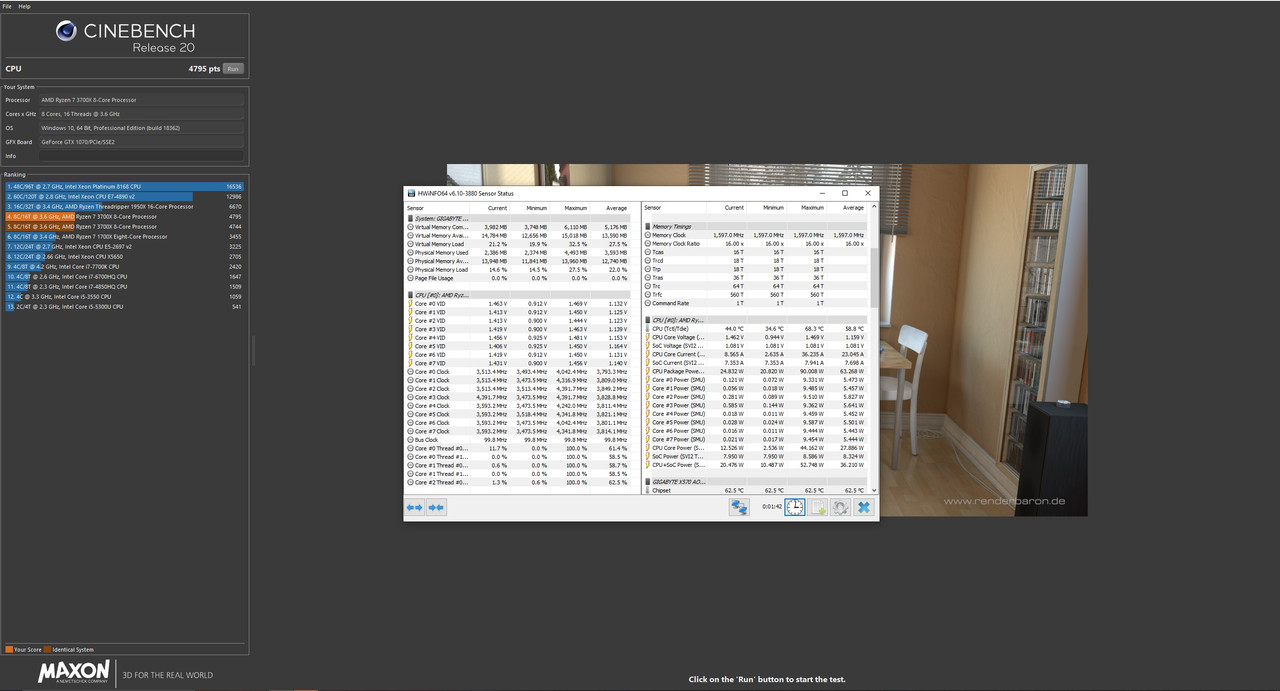Viewport: 1280px width, 691px height.
Task: Click Maximum column header in left pane
Action: [x=575, y=208]
